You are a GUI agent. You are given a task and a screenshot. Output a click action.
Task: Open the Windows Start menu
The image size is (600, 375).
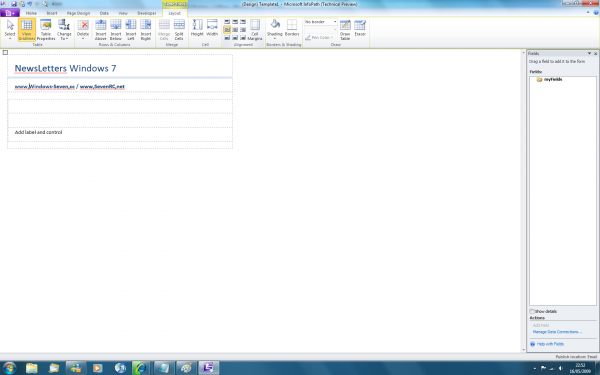(x=9, y=368)
